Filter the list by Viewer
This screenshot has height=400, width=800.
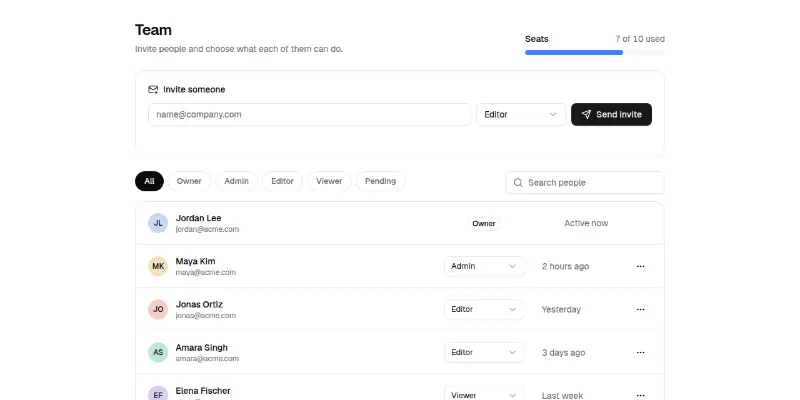click(329, 181)
